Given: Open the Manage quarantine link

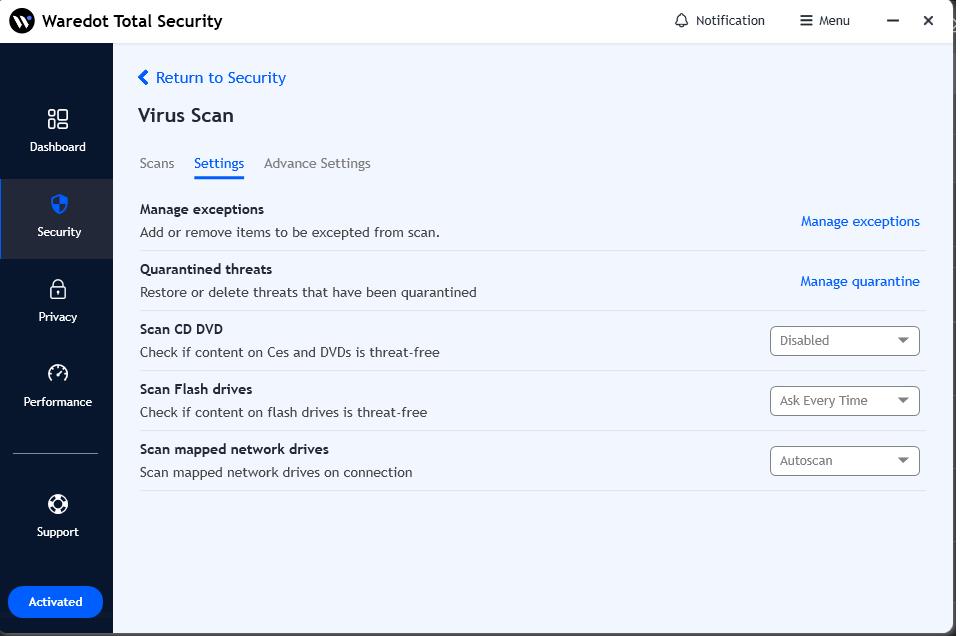Looking at the screenshot, I should [860, 281].
